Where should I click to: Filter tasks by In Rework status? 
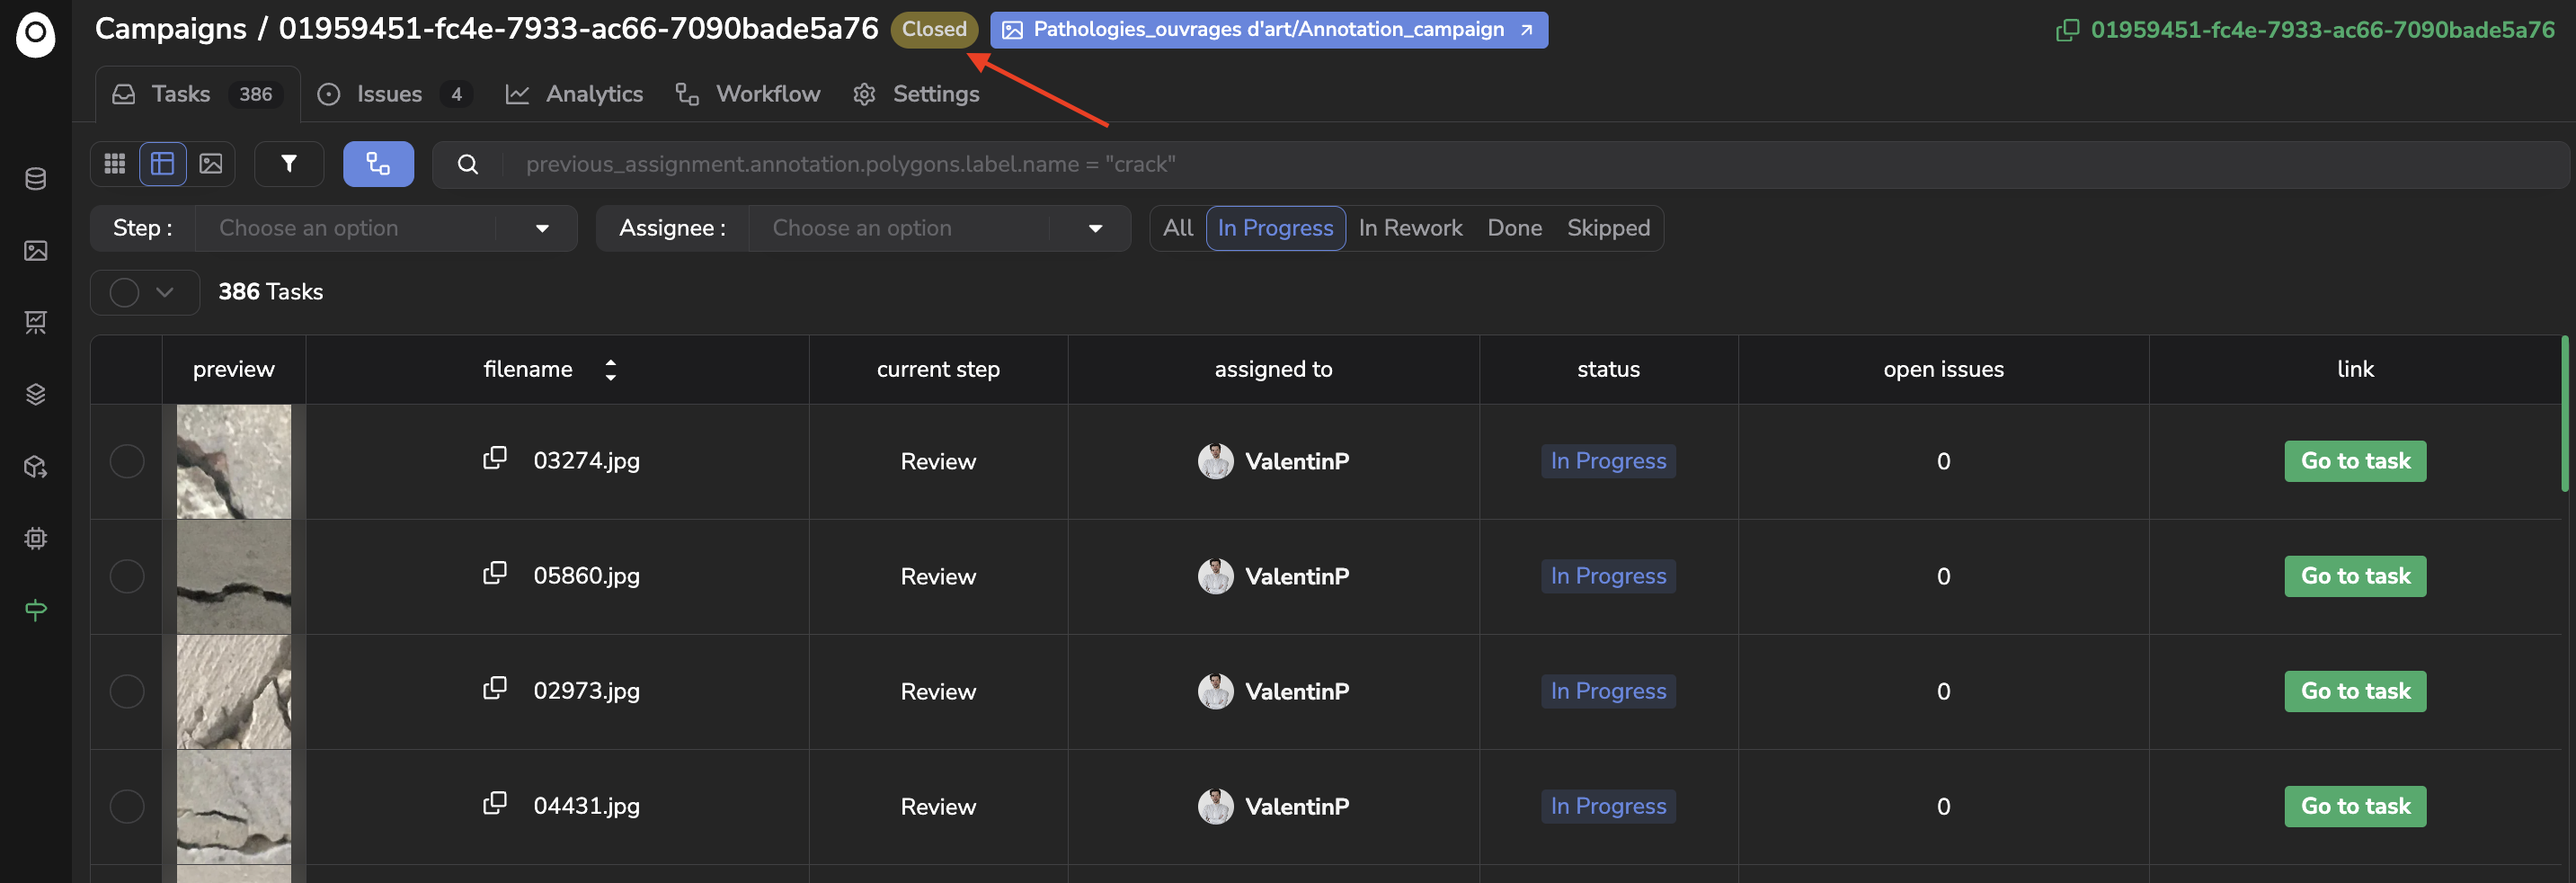point(1410,228)
